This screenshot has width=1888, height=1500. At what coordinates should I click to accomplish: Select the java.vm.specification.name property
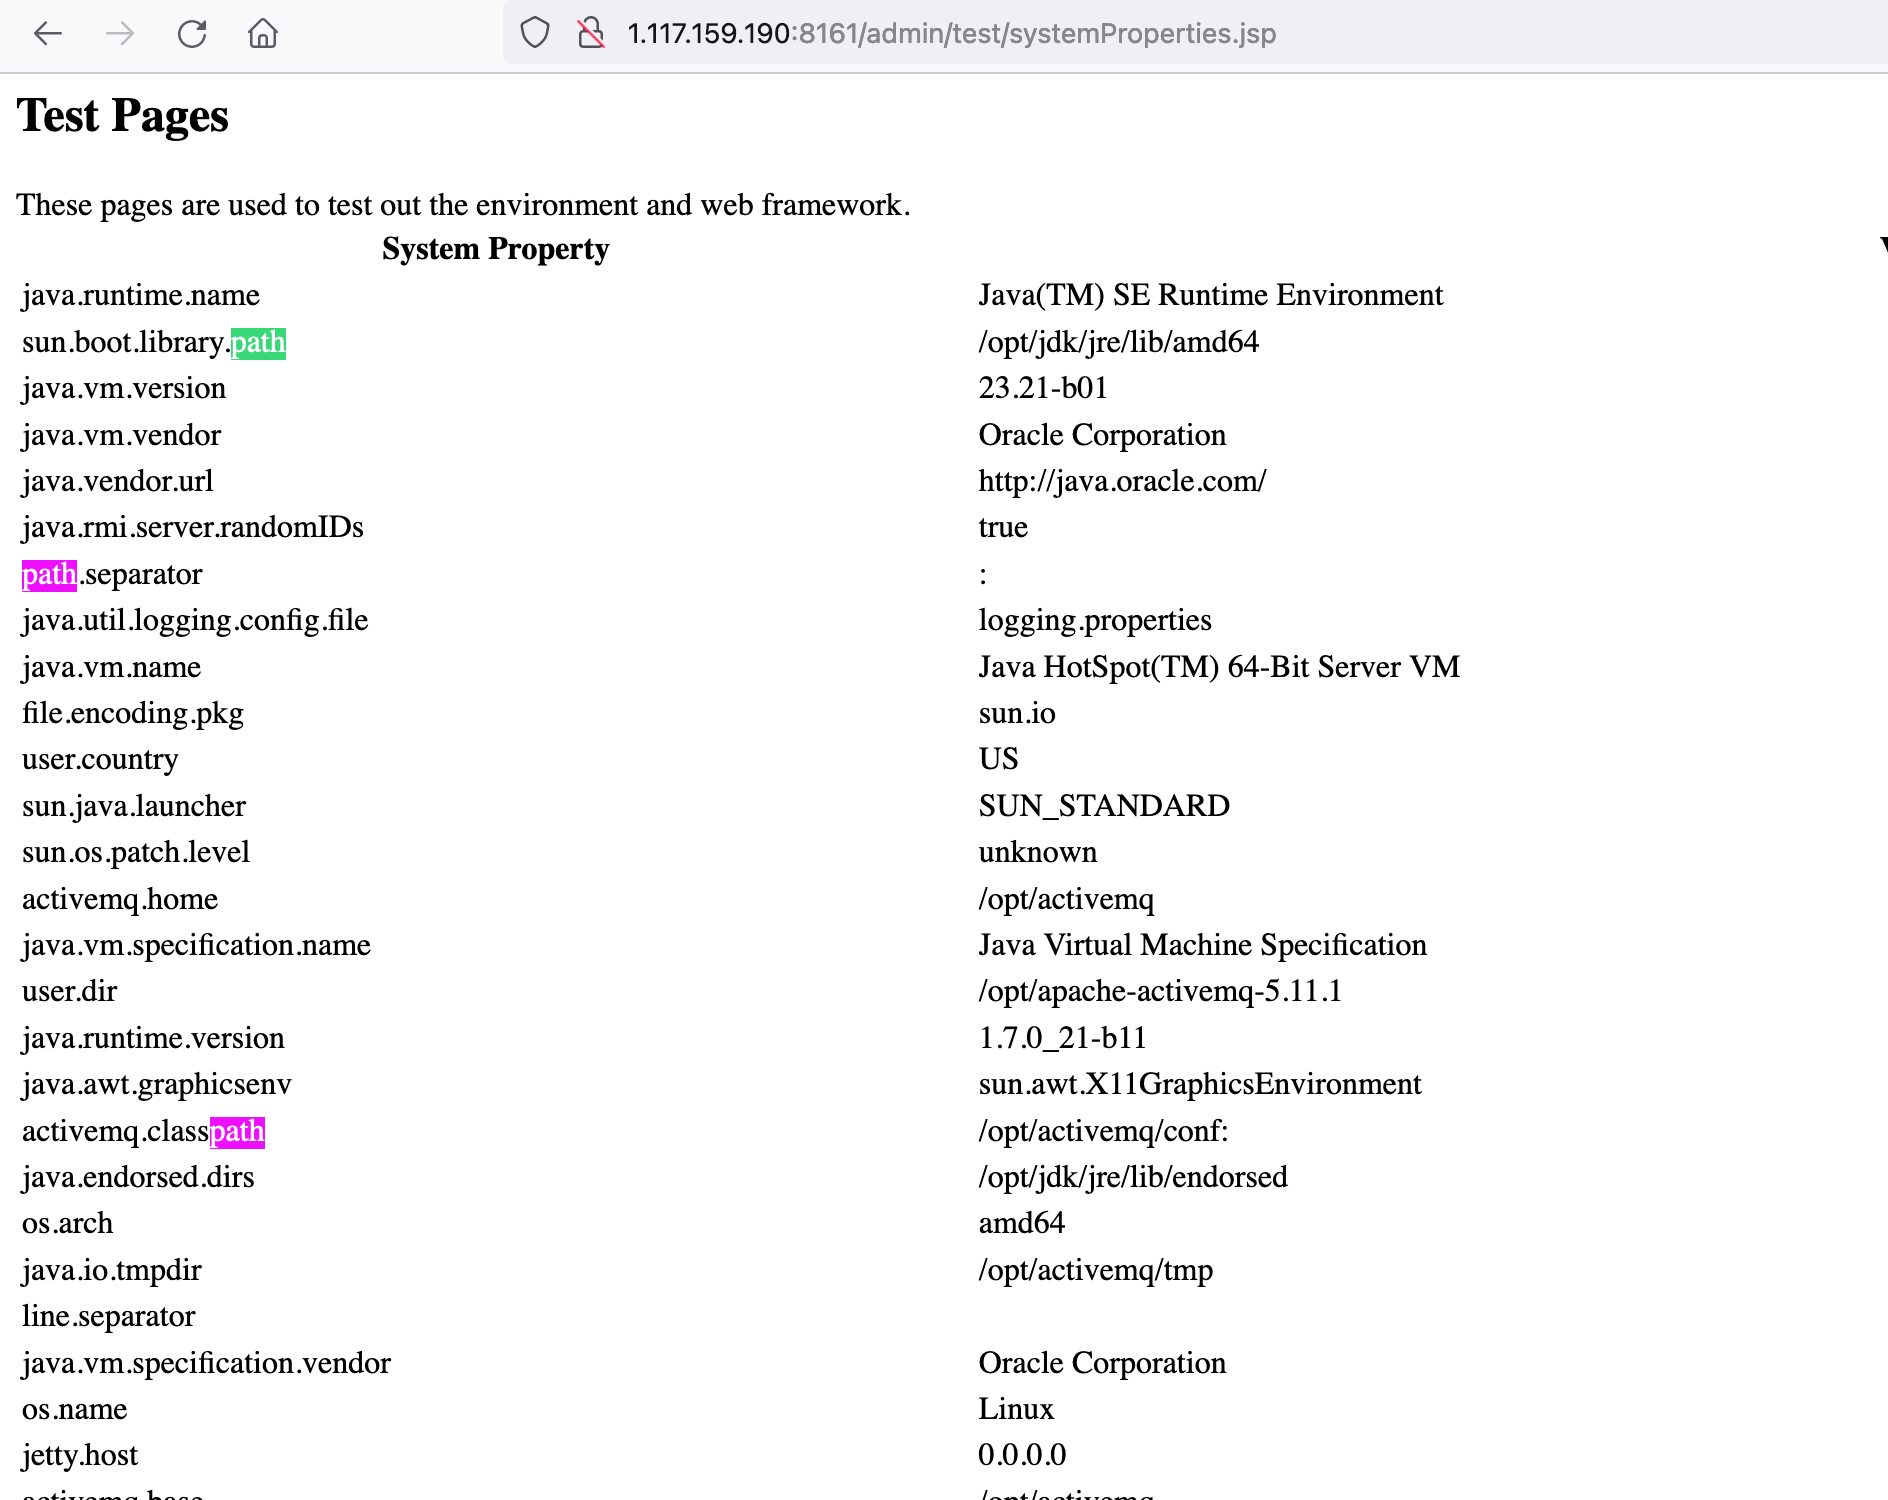click(197, 945)
